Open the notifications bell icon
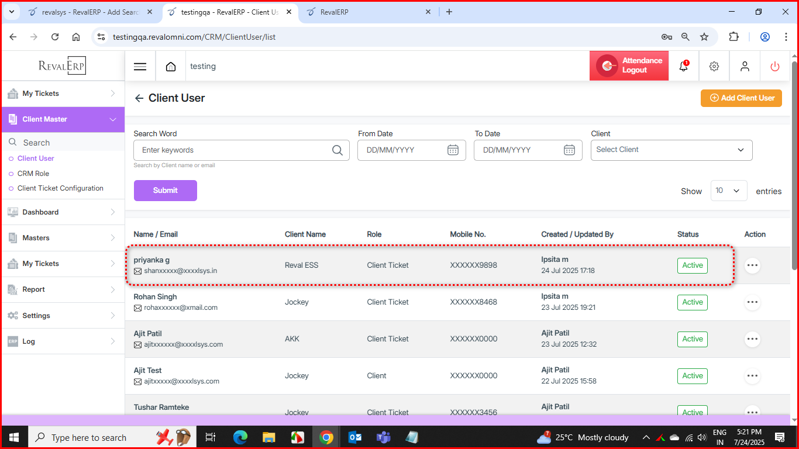 (x=684, y=67)
